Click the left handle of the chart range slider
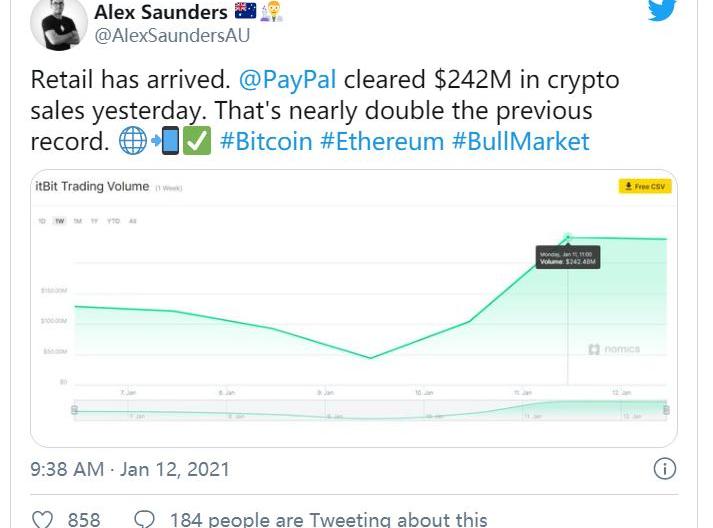This screenshot has width=713, height=528. coord(74,409)
